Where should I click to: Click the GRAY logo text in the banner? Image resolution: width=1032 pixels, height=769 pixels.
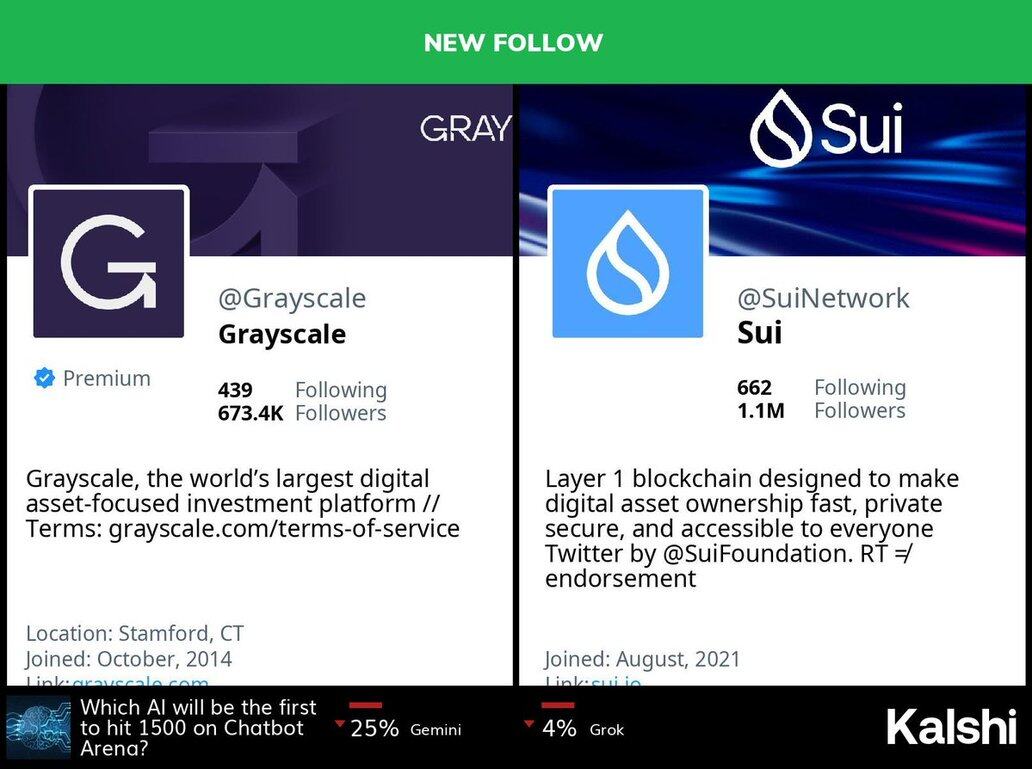coord(465,129)
